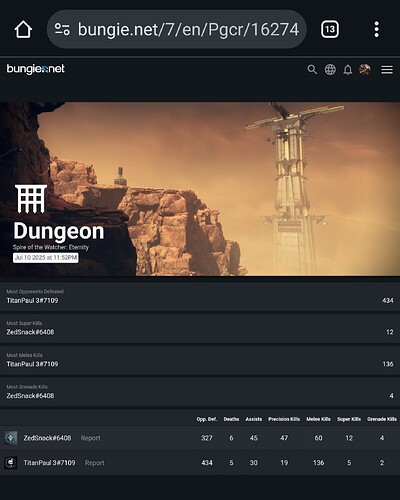The height and width of the screenshot is (500, 400).
Task: Click the Assists column header
Action: coord(254,419)
